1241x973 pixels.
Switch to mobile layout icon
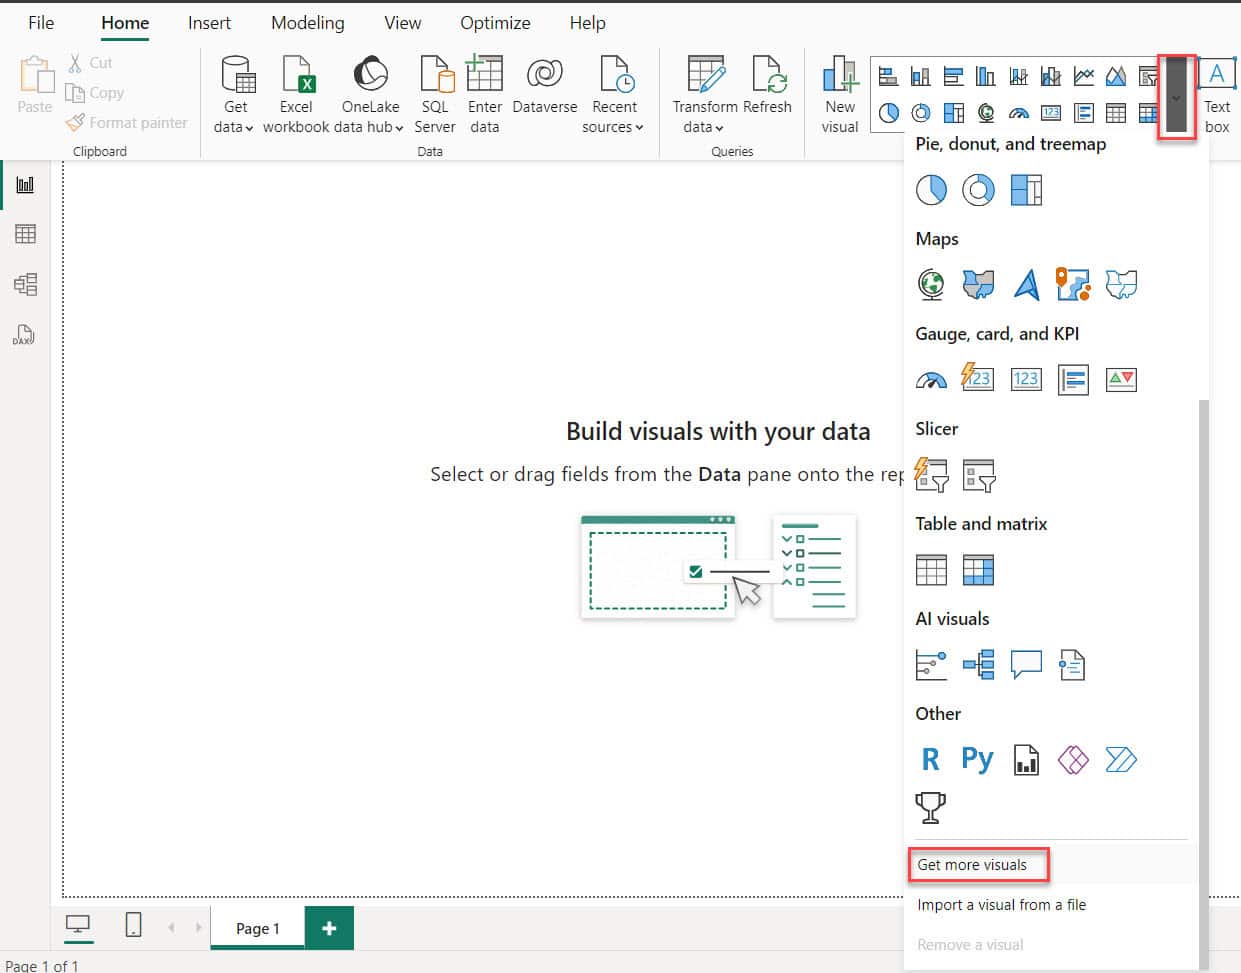pos(133,926)
